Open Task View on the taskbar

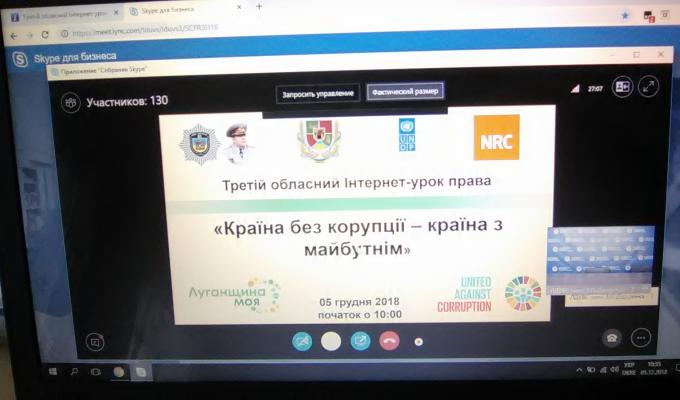(96, 372)
